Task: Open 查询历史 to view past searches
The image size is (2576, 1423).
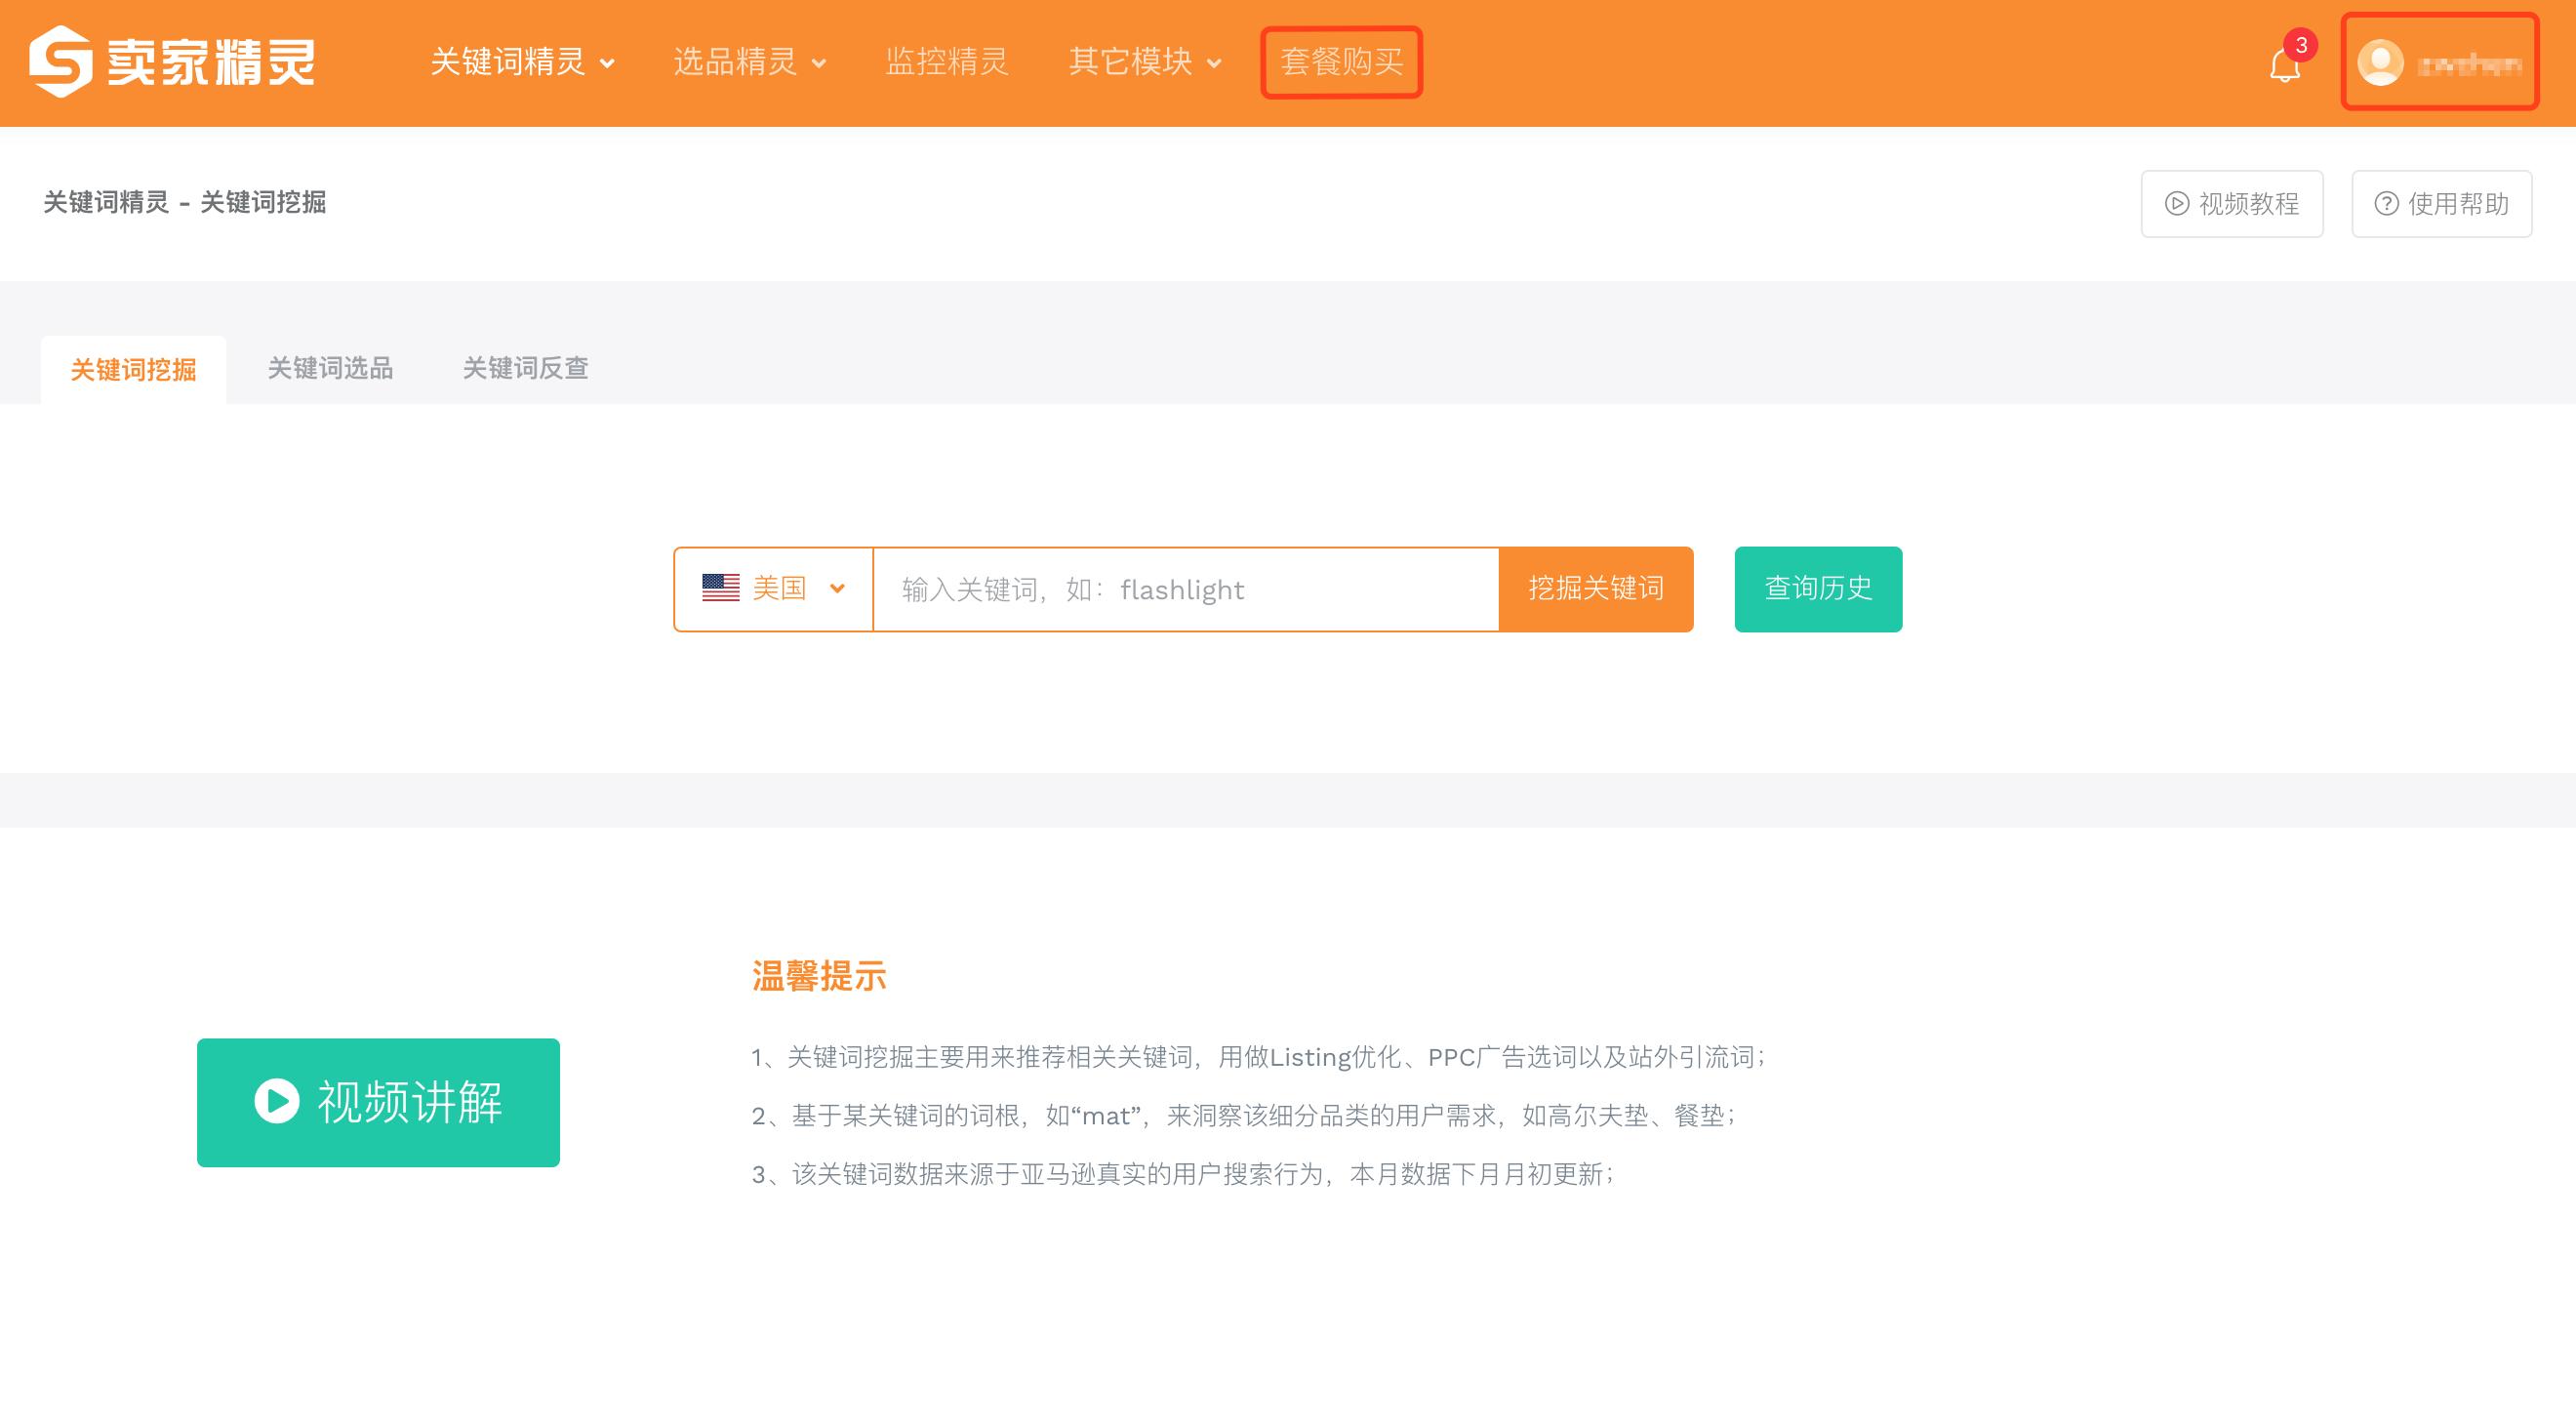Action: tap(1817, 588)
